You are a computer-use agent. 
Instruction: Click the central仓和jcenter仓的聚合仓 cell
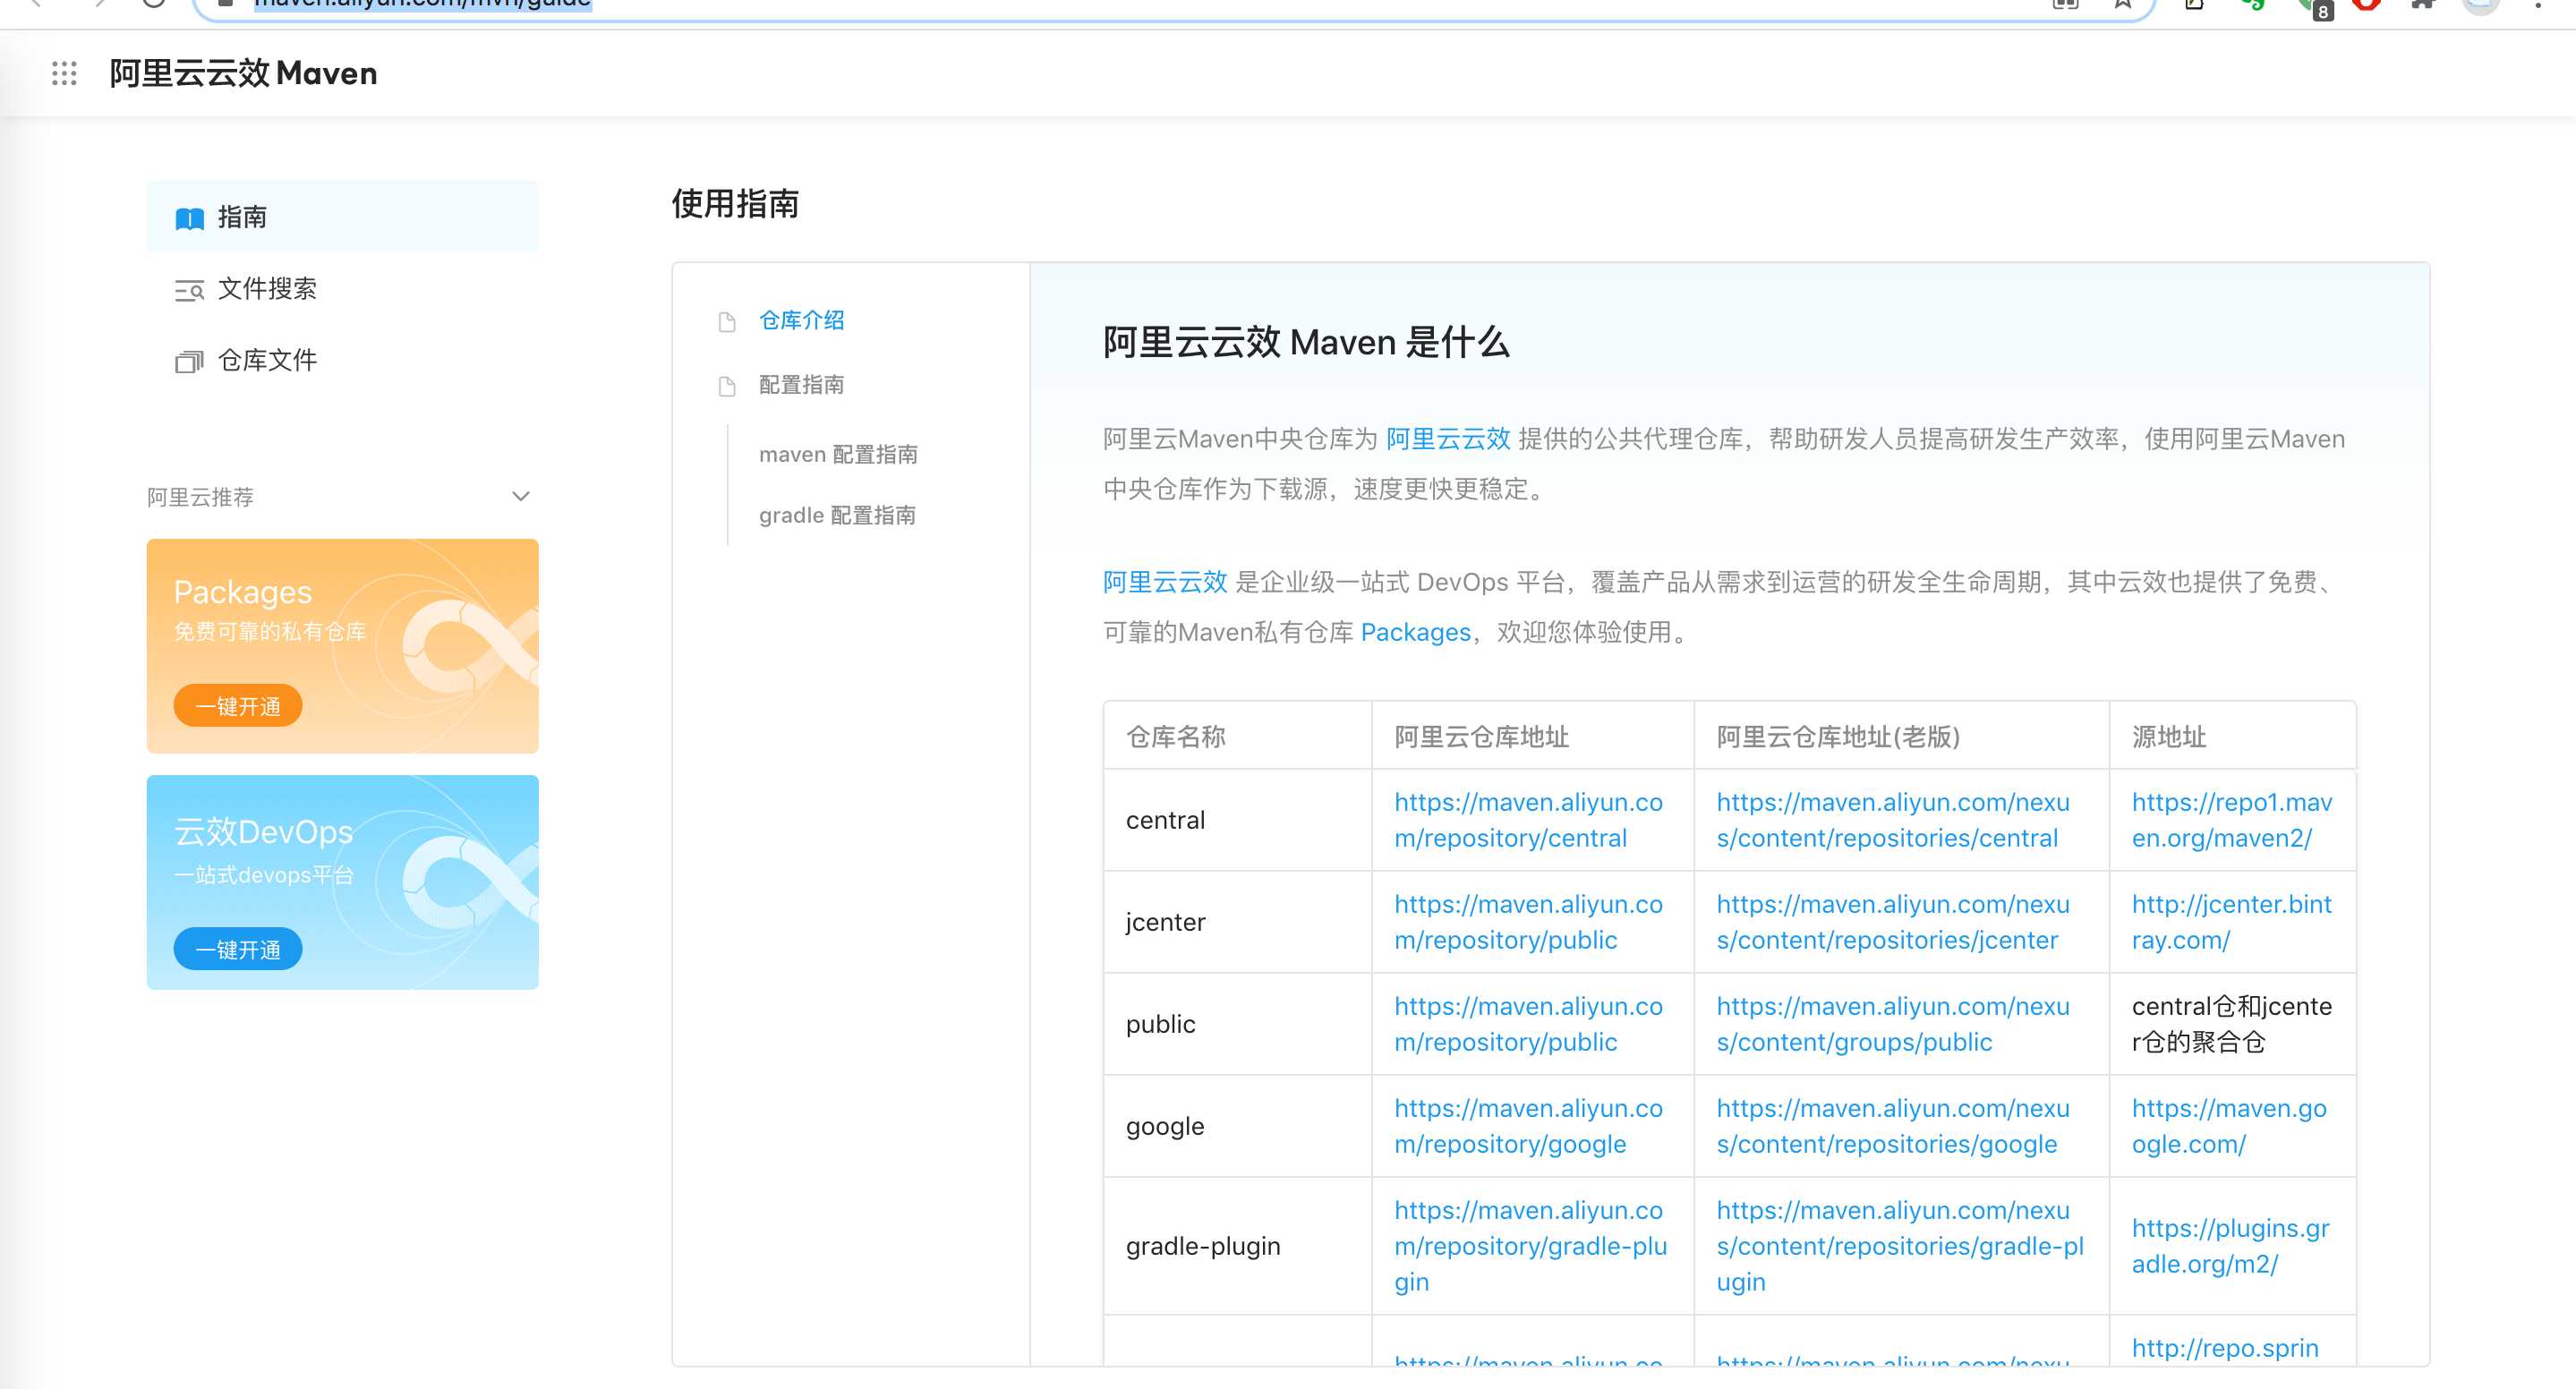tap(2232, 1024)
